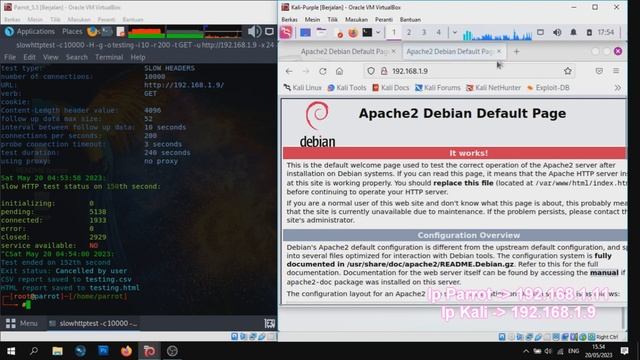Open Firefox hamburger application menu
The height and width of the screenshot is (360, 640).
tap(616, 71)
